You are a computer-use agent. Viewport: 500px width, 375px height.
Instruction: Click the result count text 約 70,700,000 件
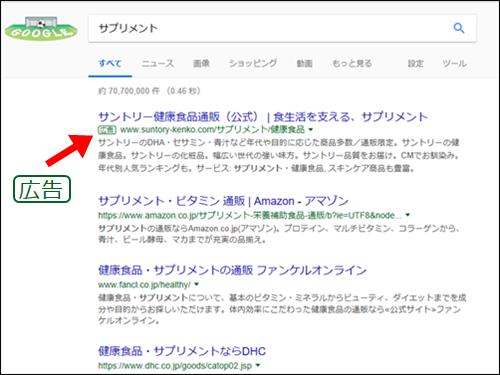[x=129, y=91]
